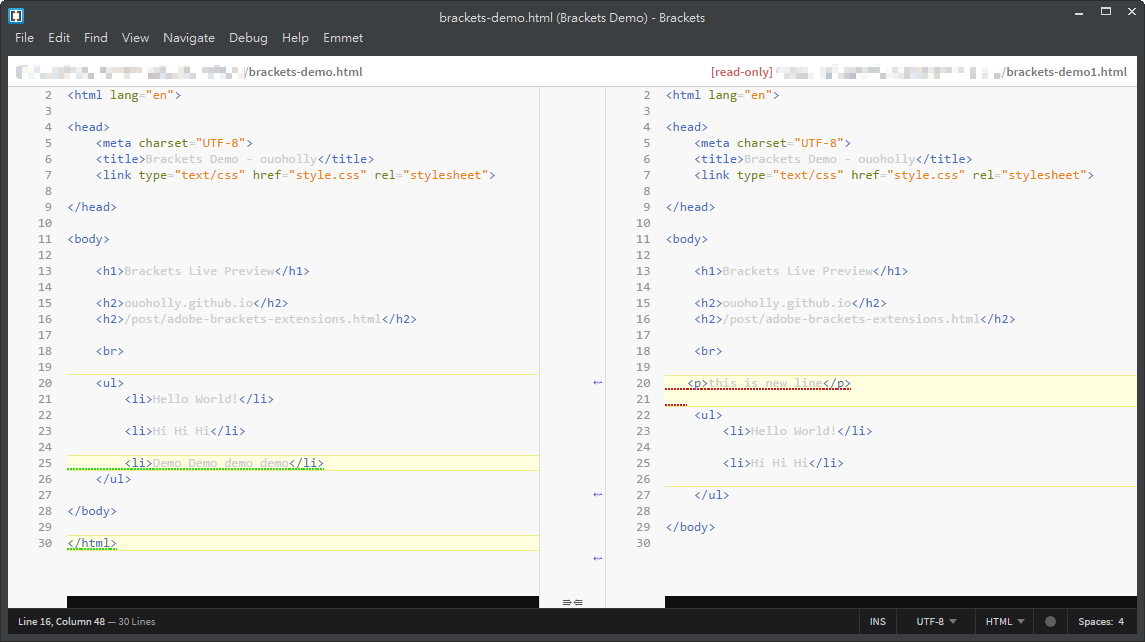Open the Find menu
This screenshot has width=1145, height=642.
[96, 38]
